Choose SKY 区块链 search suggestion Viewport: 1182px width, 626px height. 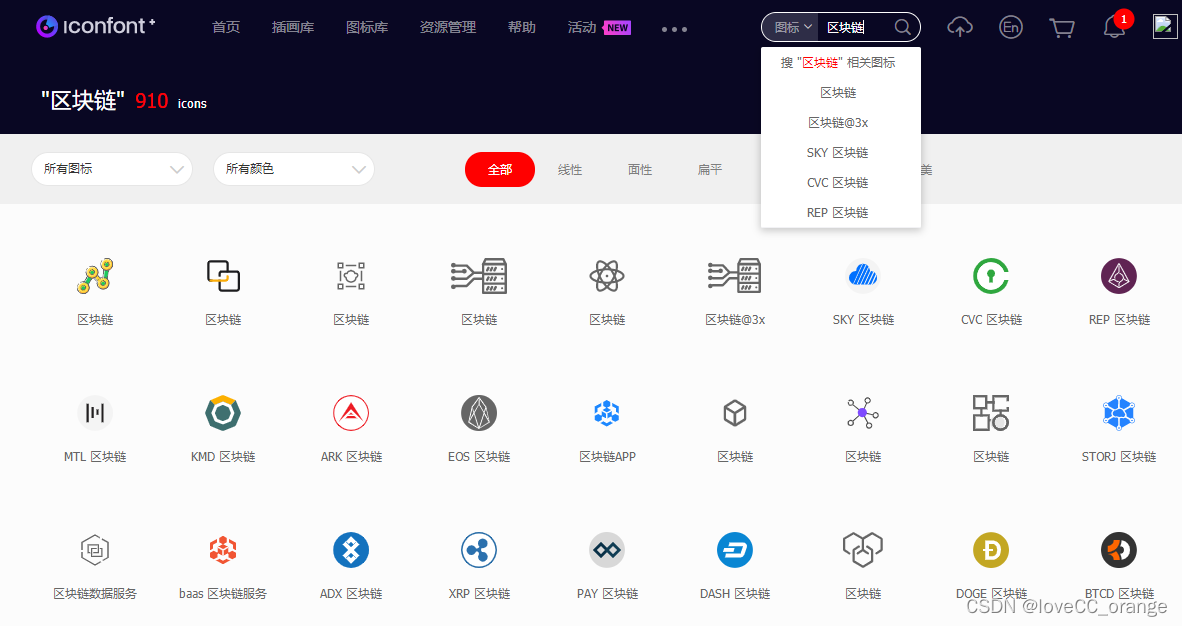tap(838, 152)
